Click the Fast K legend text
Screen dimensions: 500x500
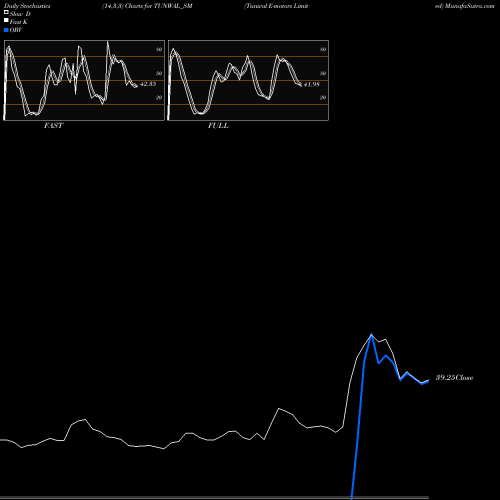[x=19, y=22]
